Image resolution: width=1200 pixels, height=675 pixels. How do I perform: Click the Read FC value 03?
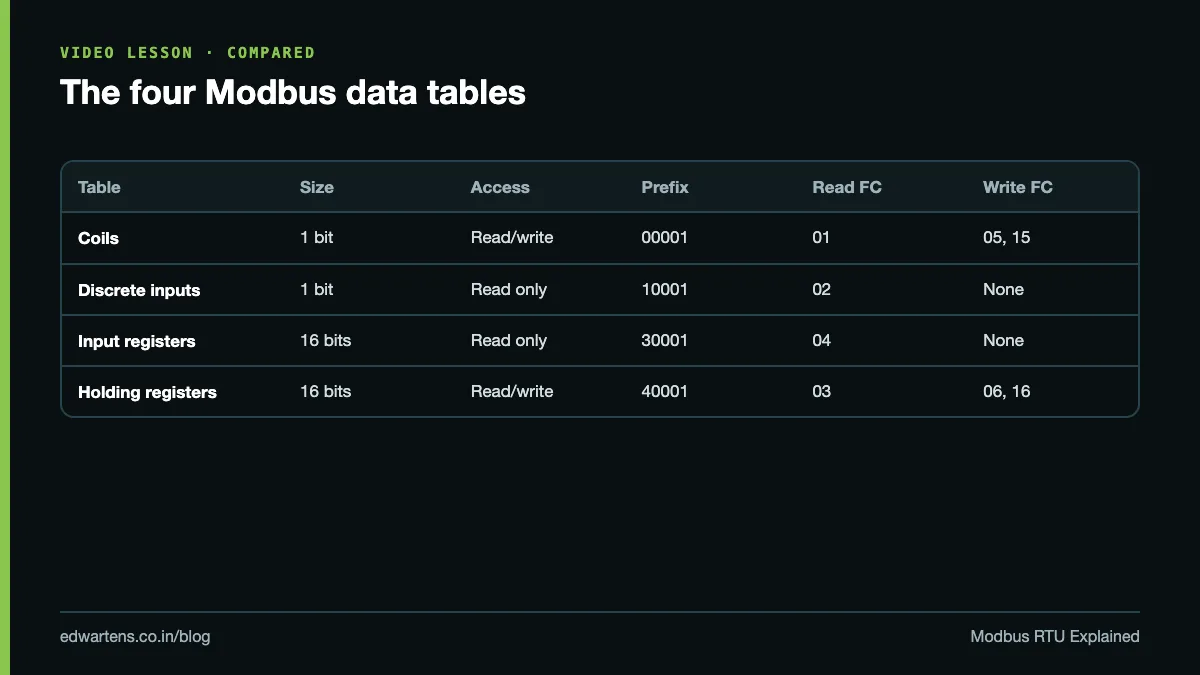822,391
